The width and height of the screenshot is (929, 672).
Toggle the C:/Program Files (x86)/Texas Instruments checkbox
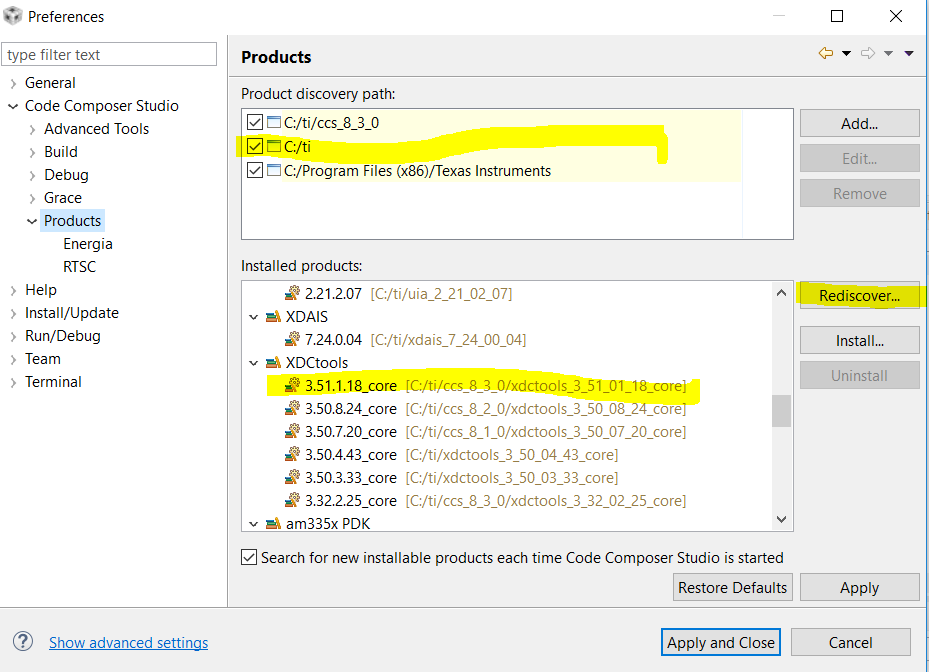(x=255, y=170)
